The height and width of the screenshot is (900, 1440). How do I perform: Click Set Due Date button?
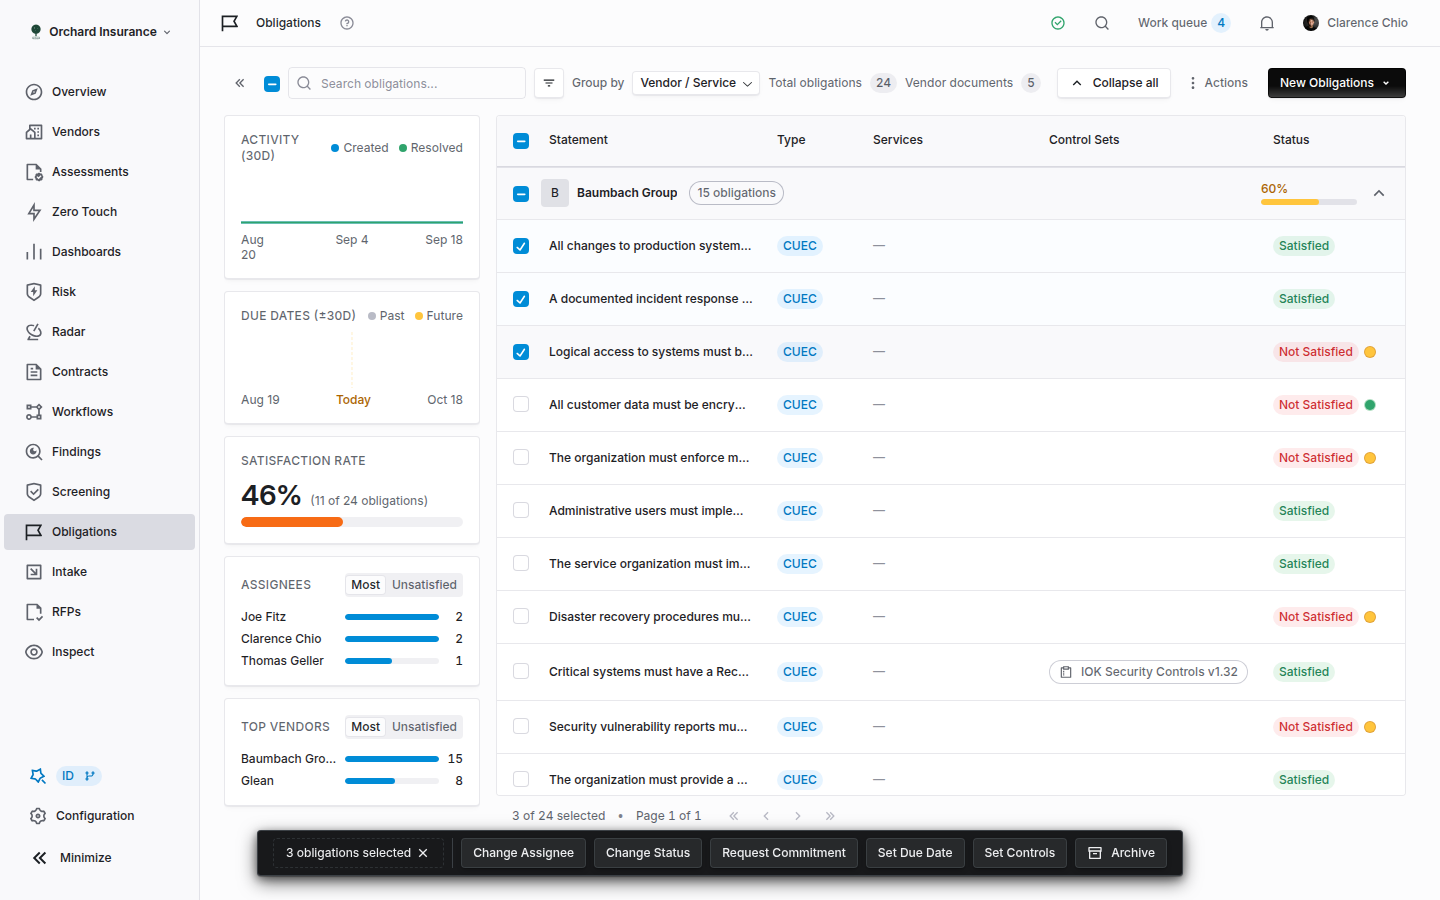(915, 853)
